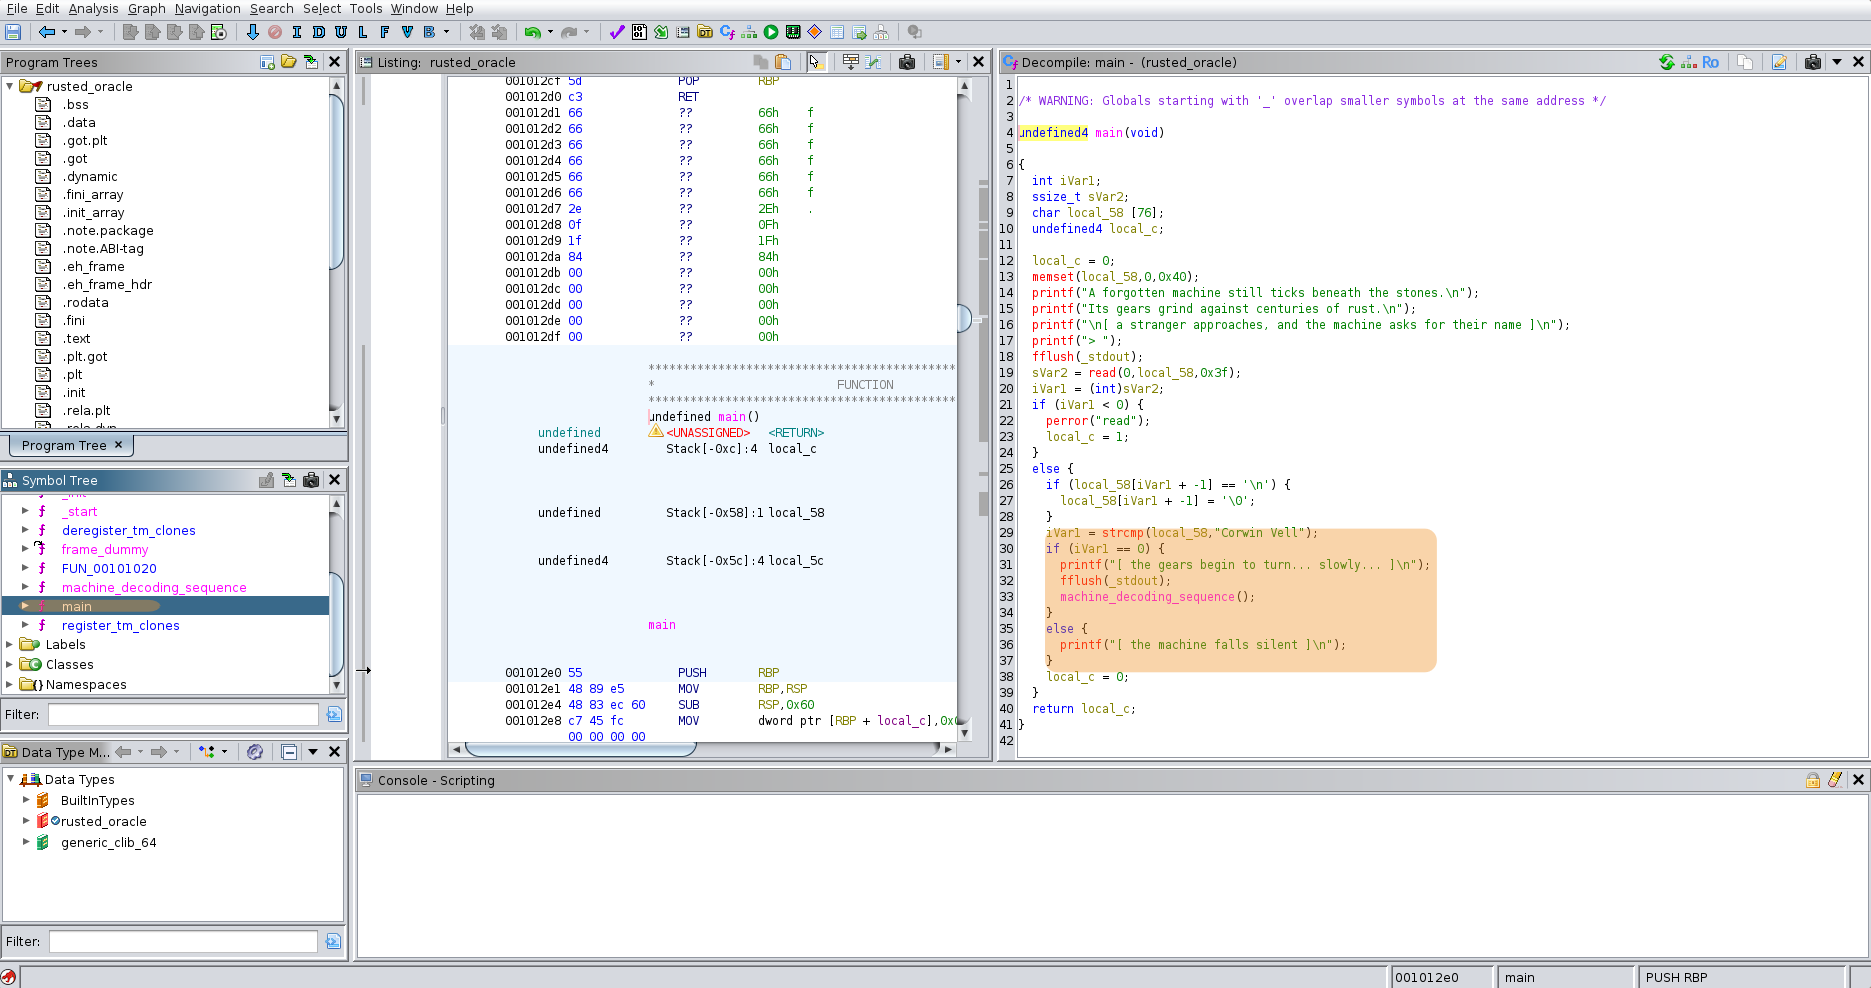Open the Analysis menu
The image size is (1871, 988).
click(93, 8)
